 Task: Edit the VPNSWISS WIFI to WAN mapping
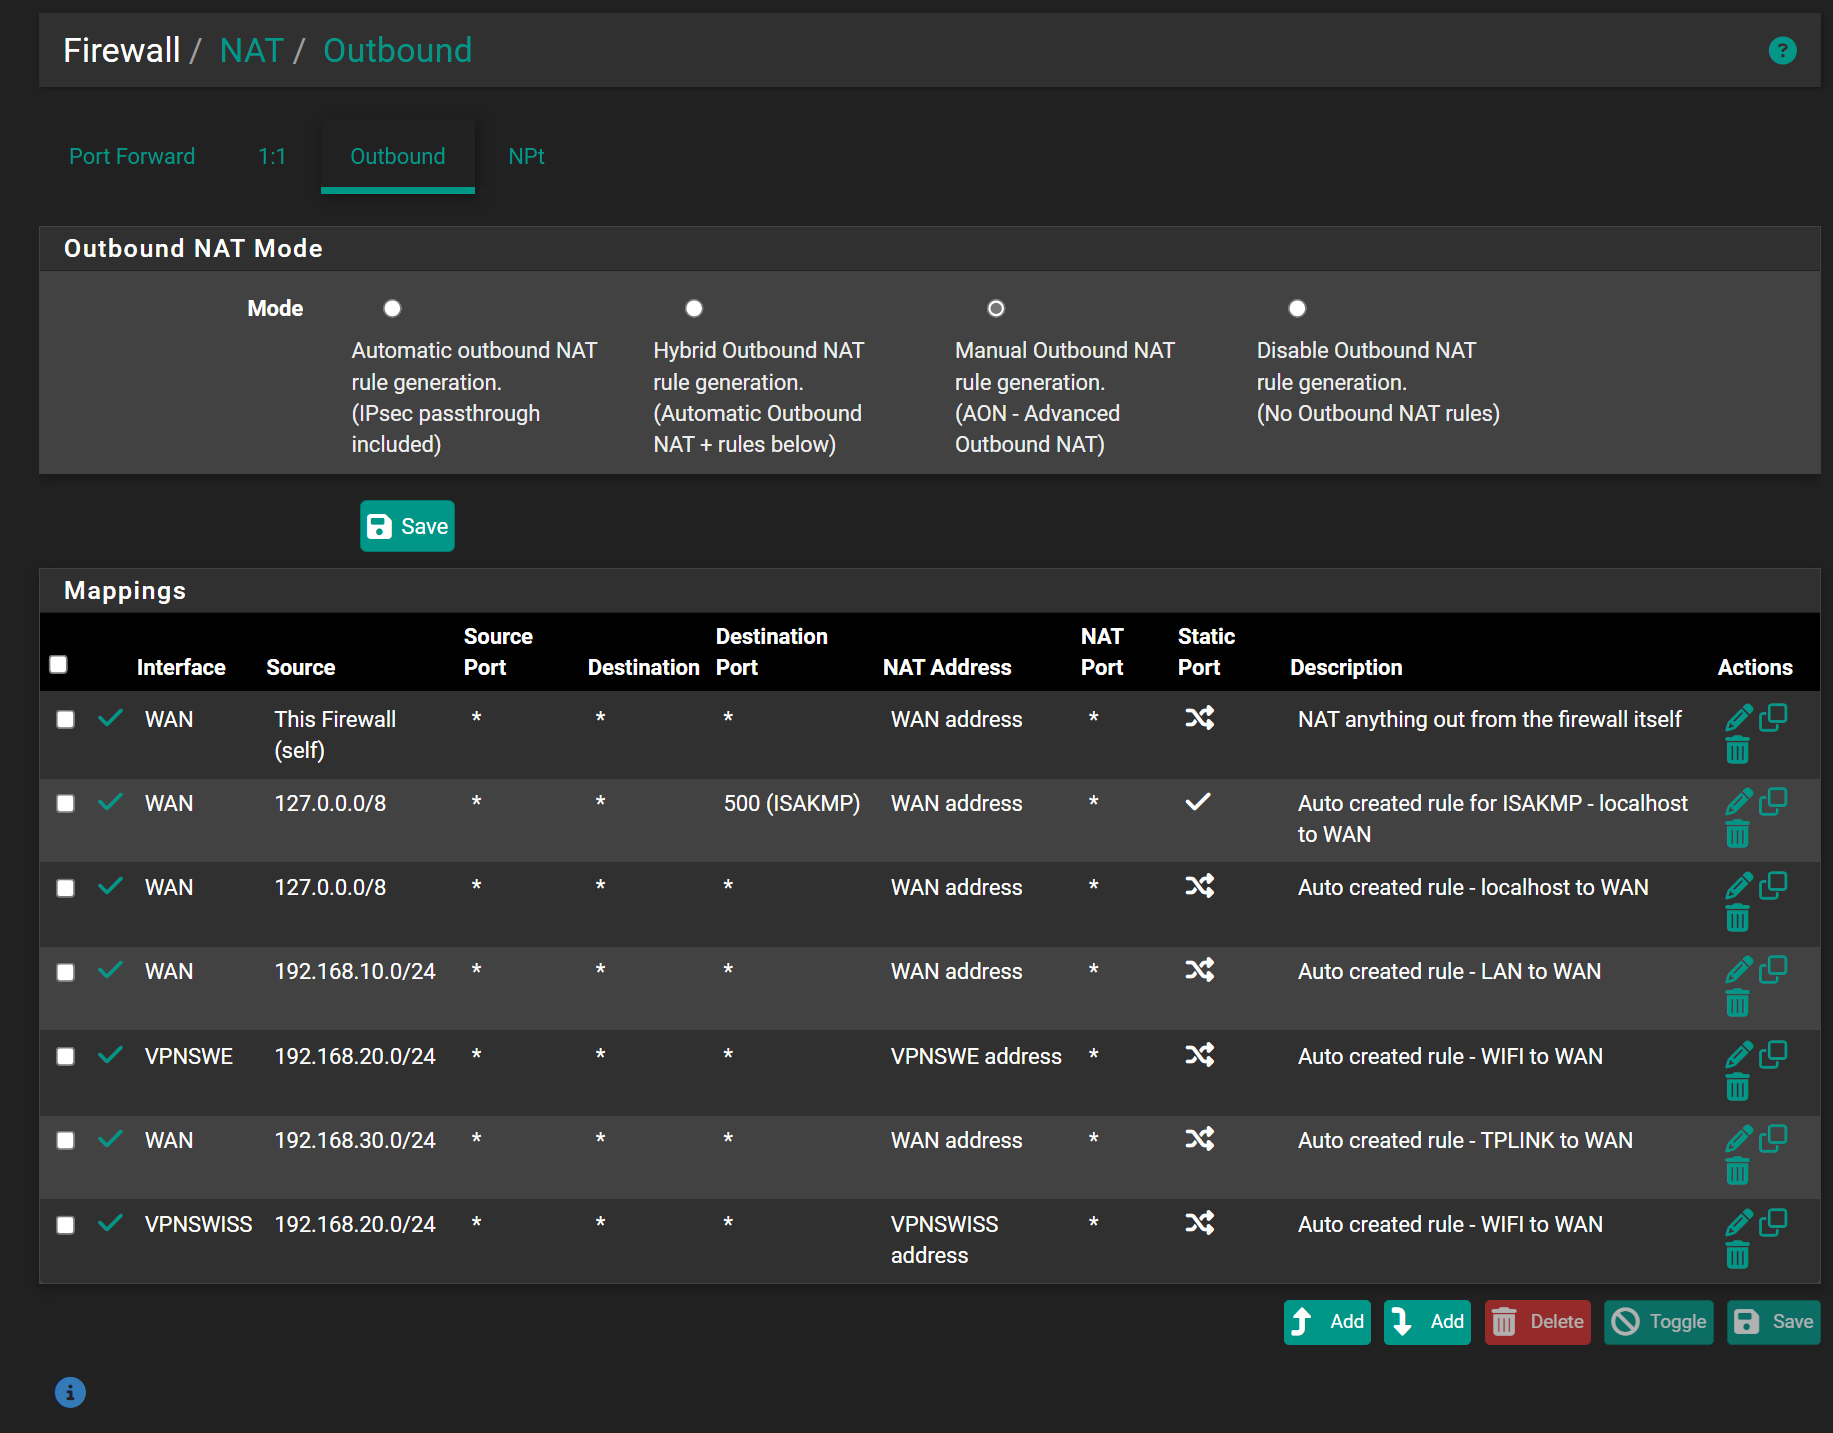[x=1738, y=1222]
